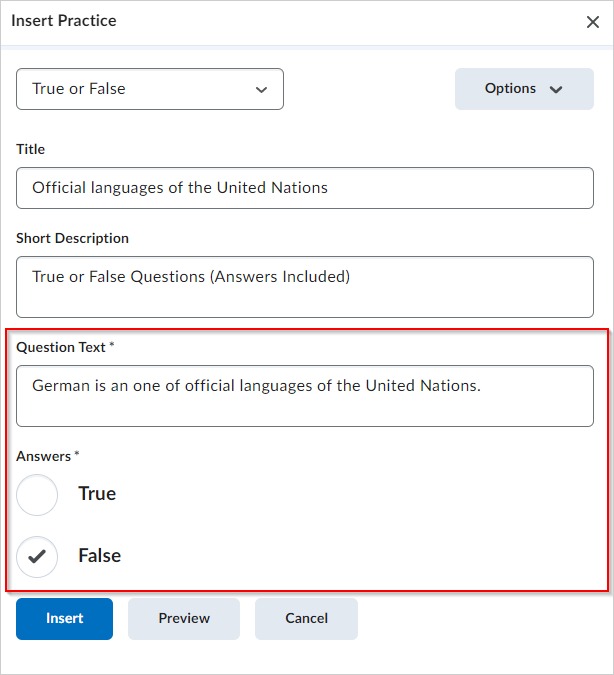
Task: Click the chevron in practice type selector
Action: pos(261,90)
